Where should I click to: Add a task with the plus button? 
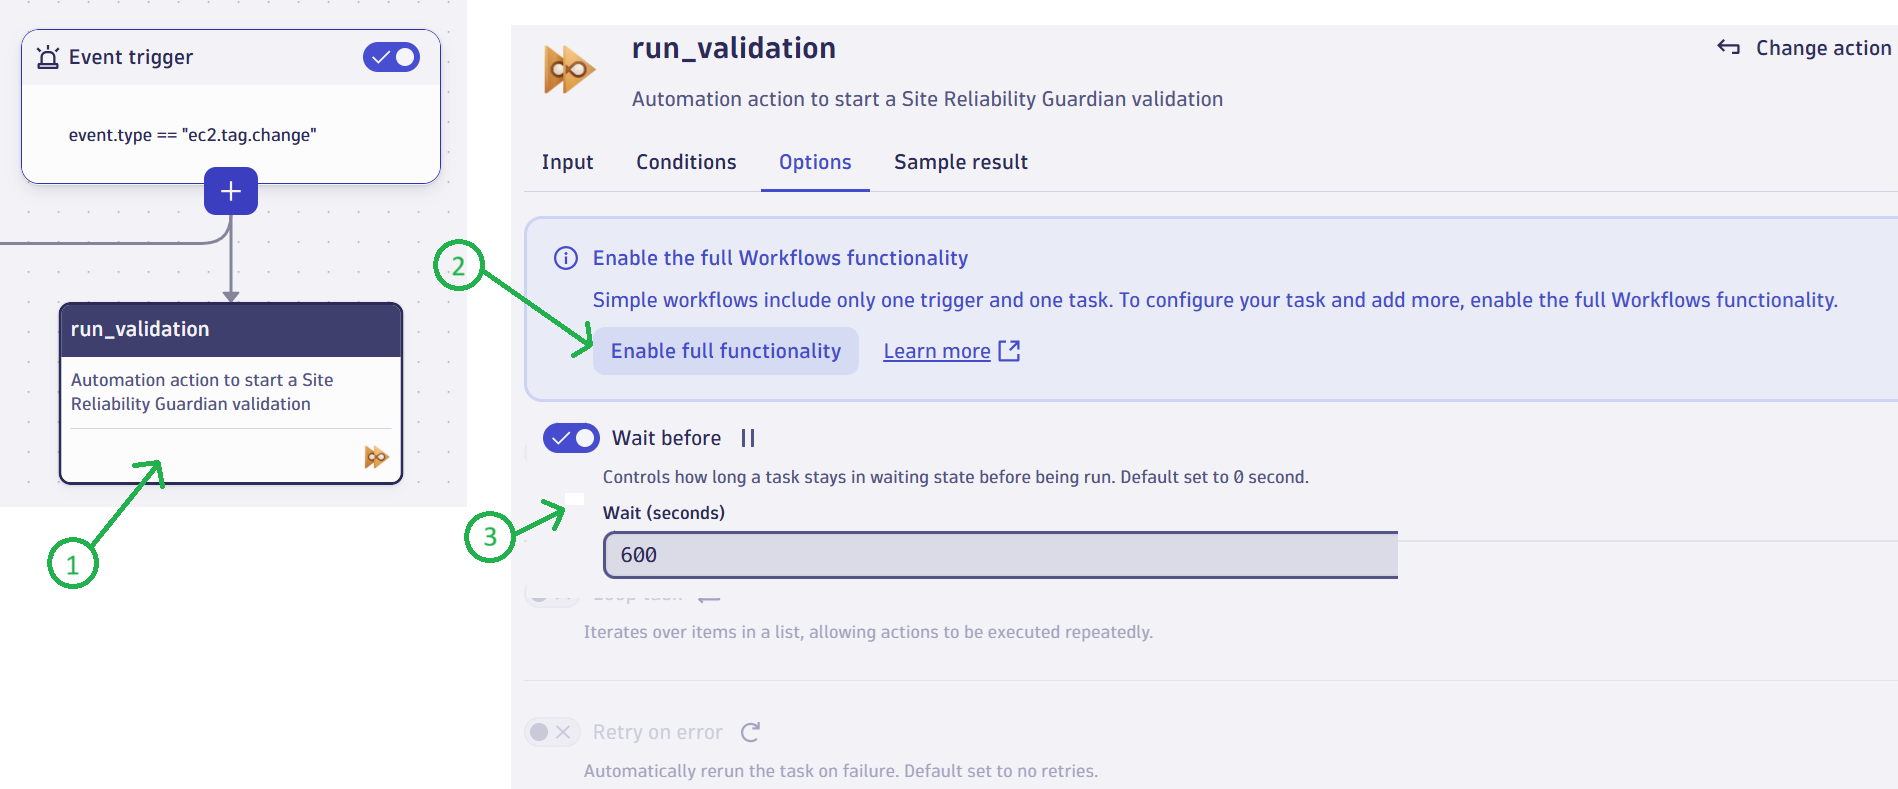(x=231, y=191)
